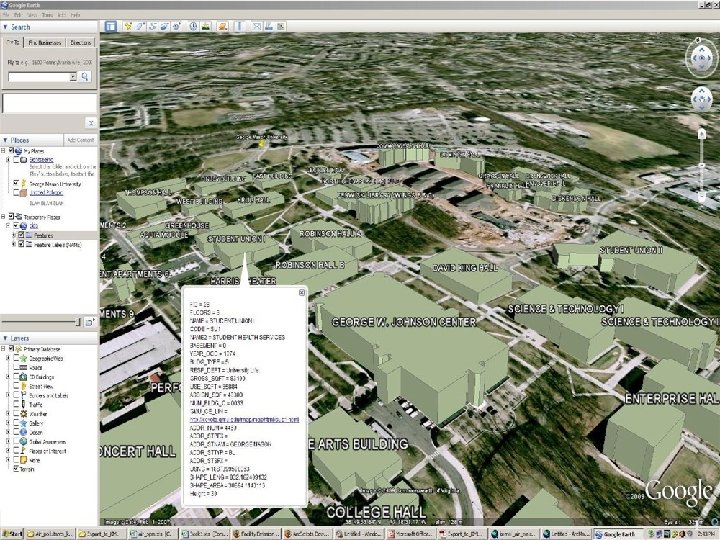
Task: Expand the Features folder node
Action: click(x=14, y=235)
